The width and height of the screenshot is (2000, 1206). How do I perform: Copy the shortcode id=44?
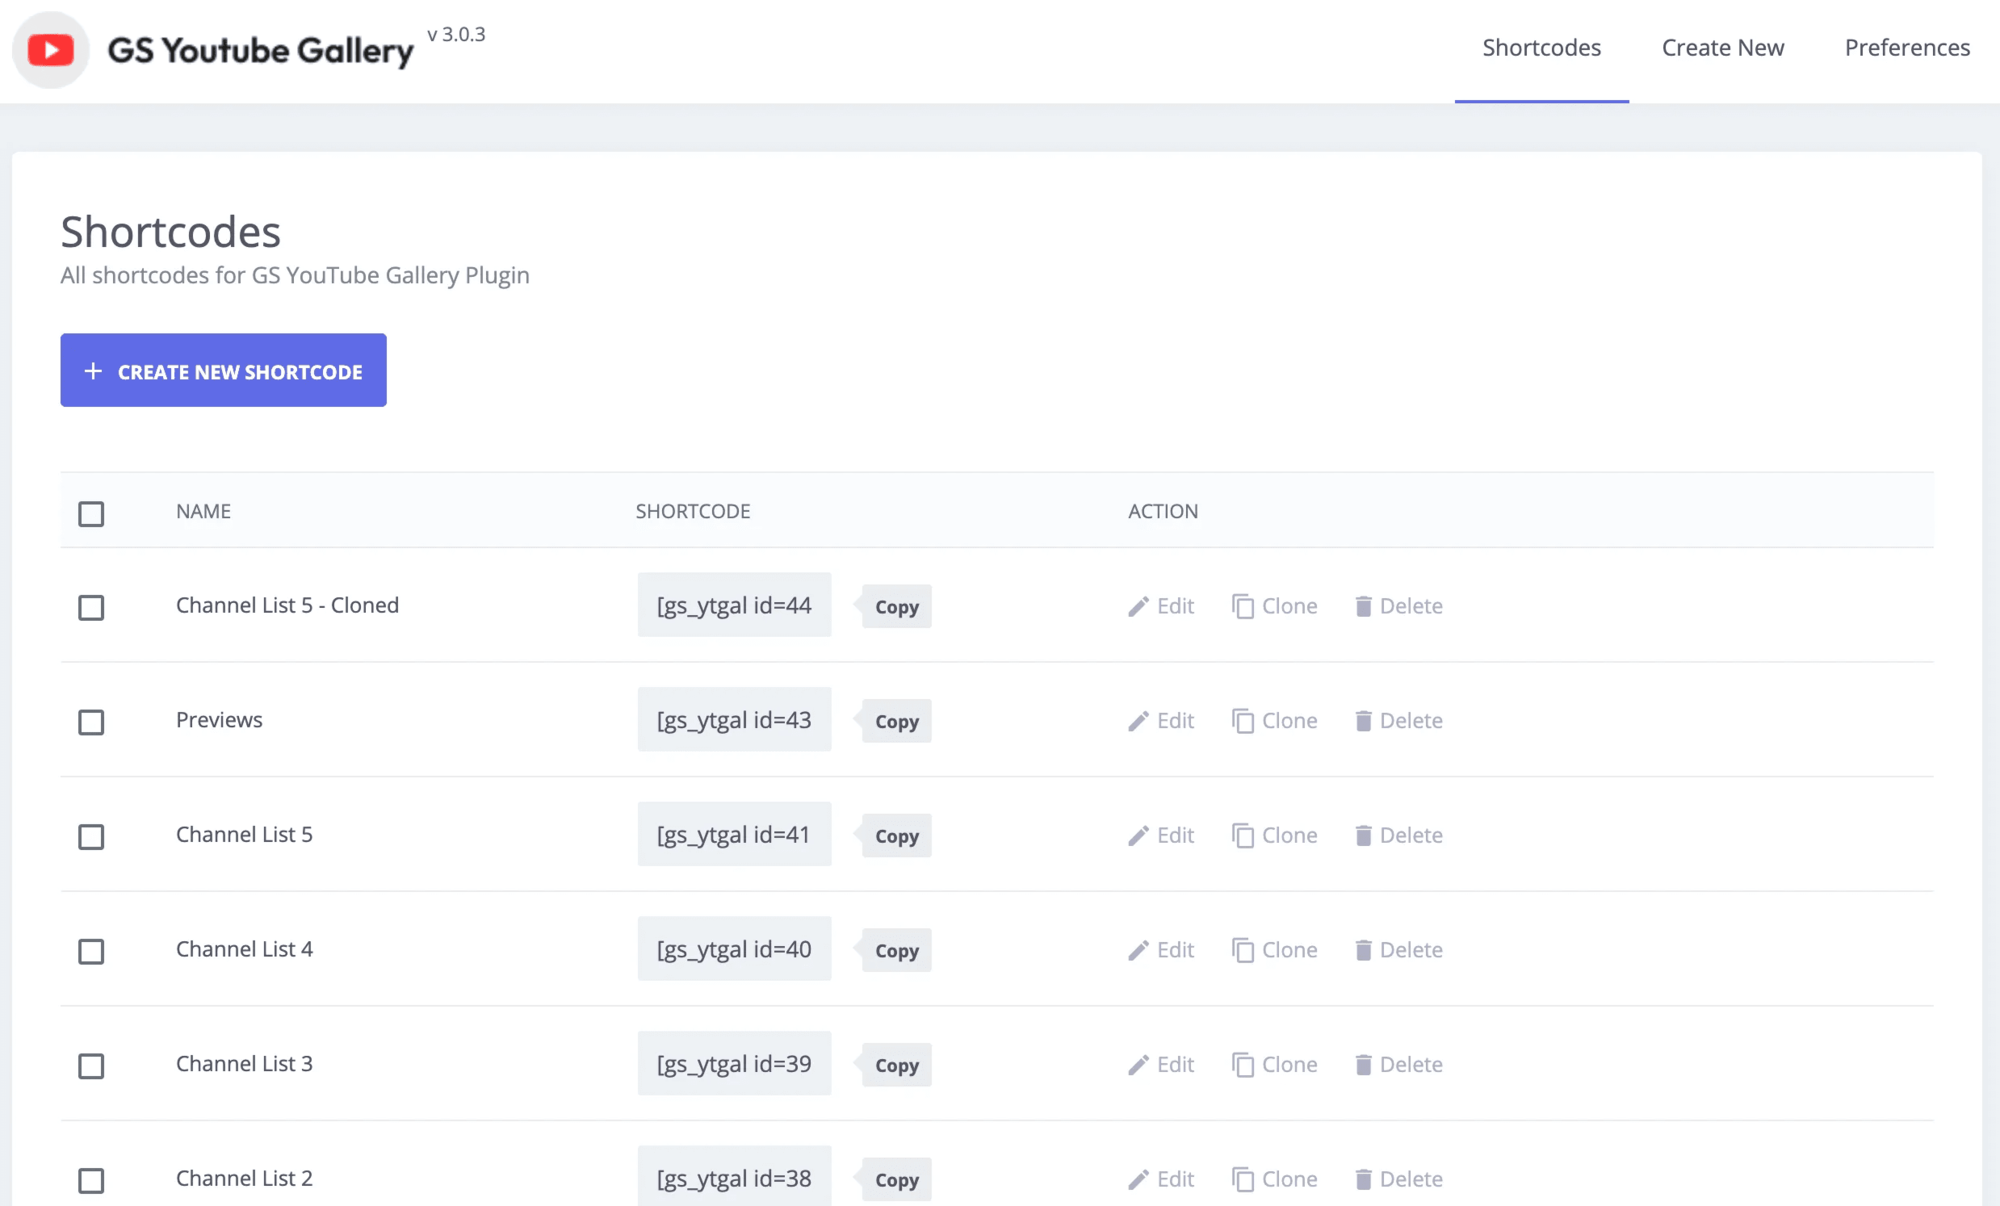[x=896, y=607]
